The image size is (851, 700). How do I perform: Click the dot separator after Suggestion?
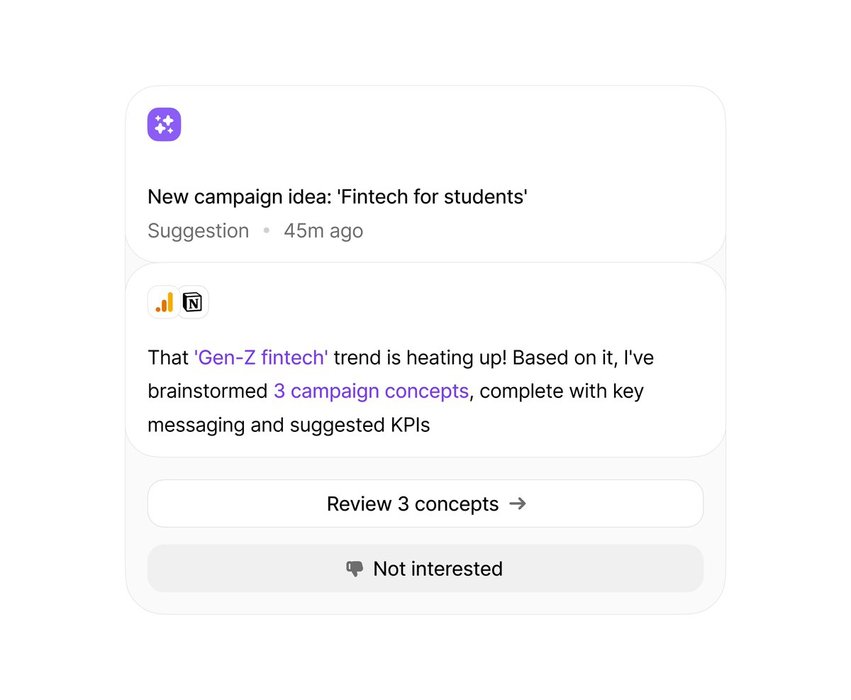pos(266,231)
